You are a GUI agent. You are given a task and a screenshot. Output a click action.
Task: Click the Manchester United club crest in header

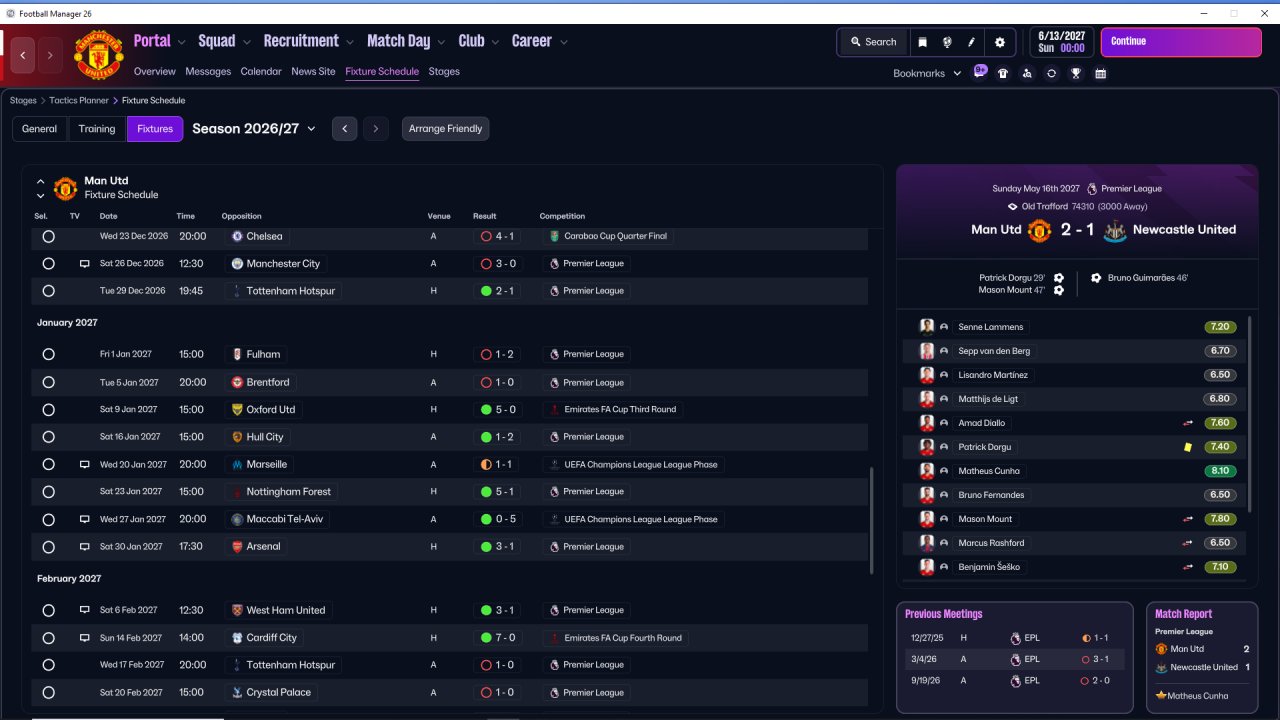point(98,55)
